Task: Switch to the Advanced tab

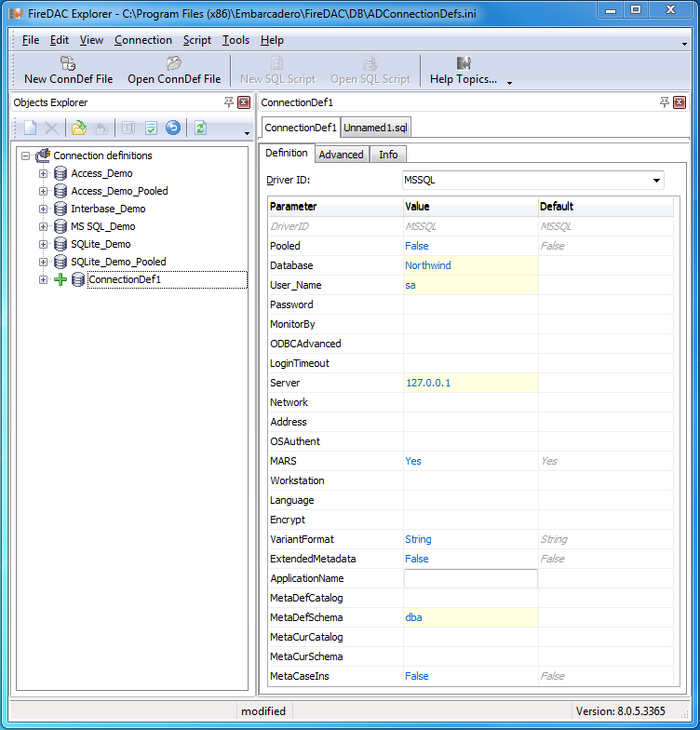Action: click(x=341, y=155)
